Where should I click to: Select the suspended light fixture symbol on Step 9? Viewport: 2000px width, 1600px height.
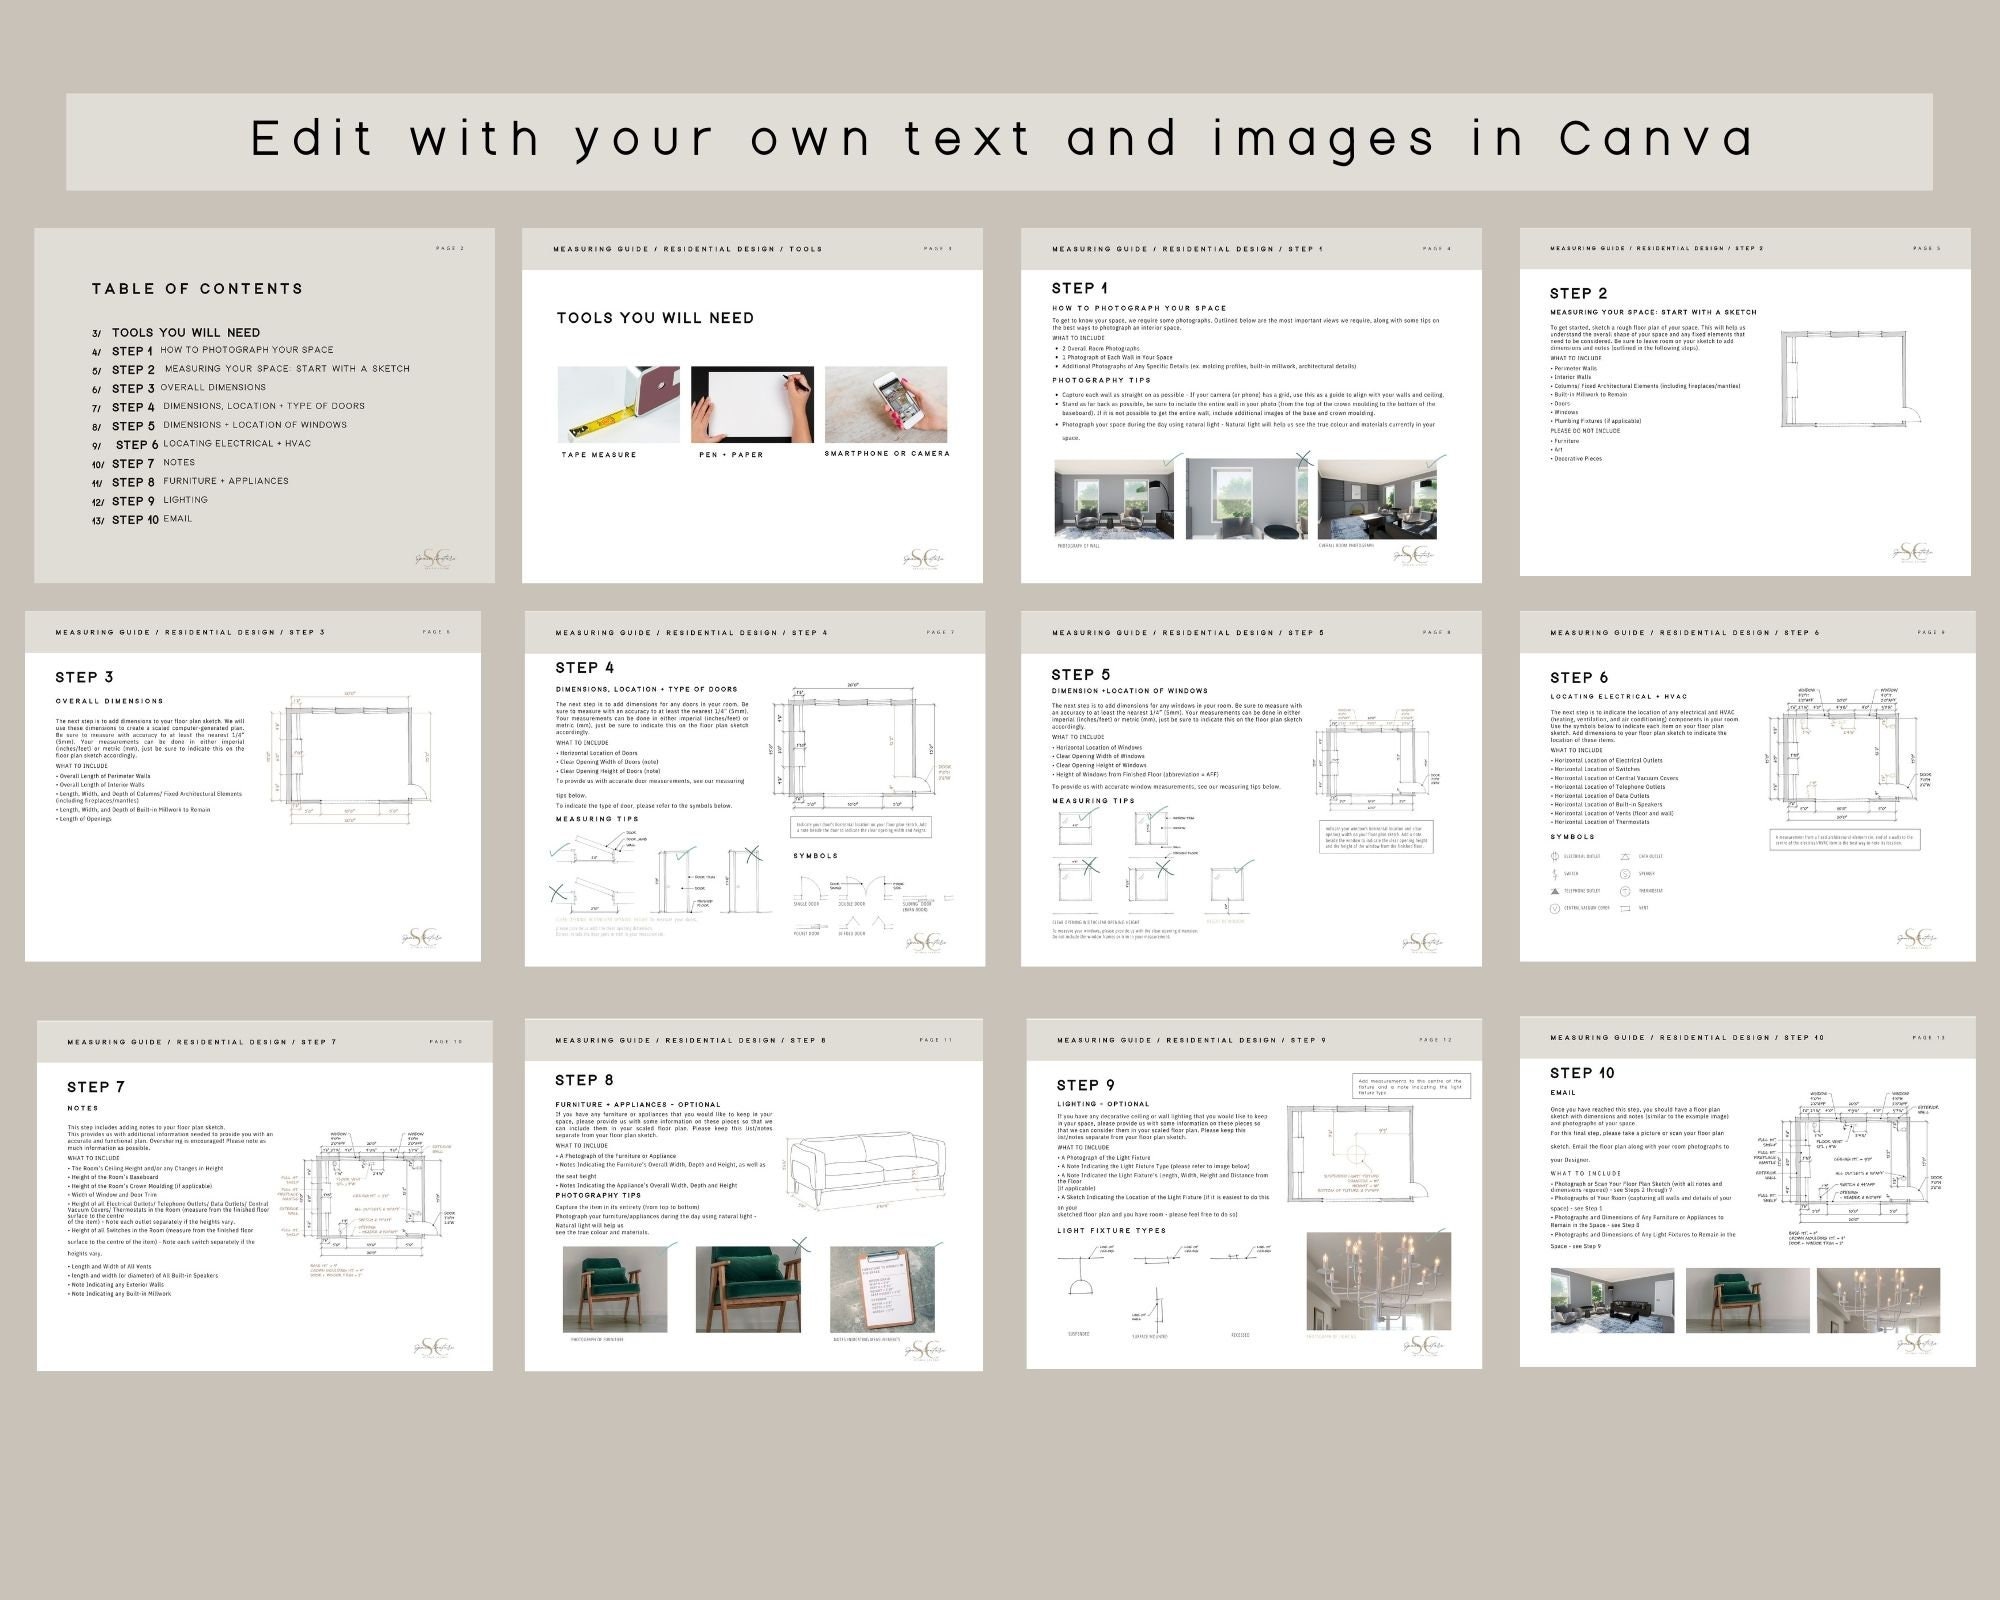point(1080,1288)
